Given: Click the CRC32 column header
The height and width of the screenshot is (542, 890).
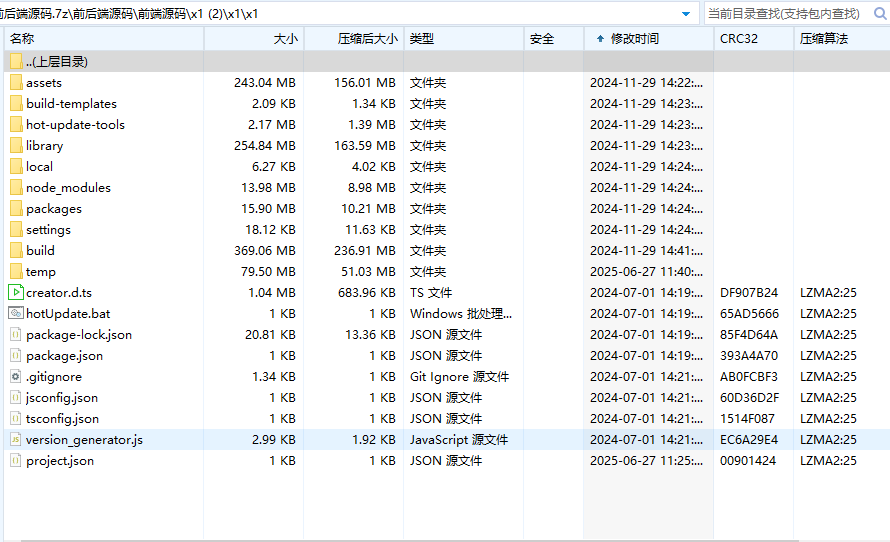Looking at the screenshot, I should point(739,39).
